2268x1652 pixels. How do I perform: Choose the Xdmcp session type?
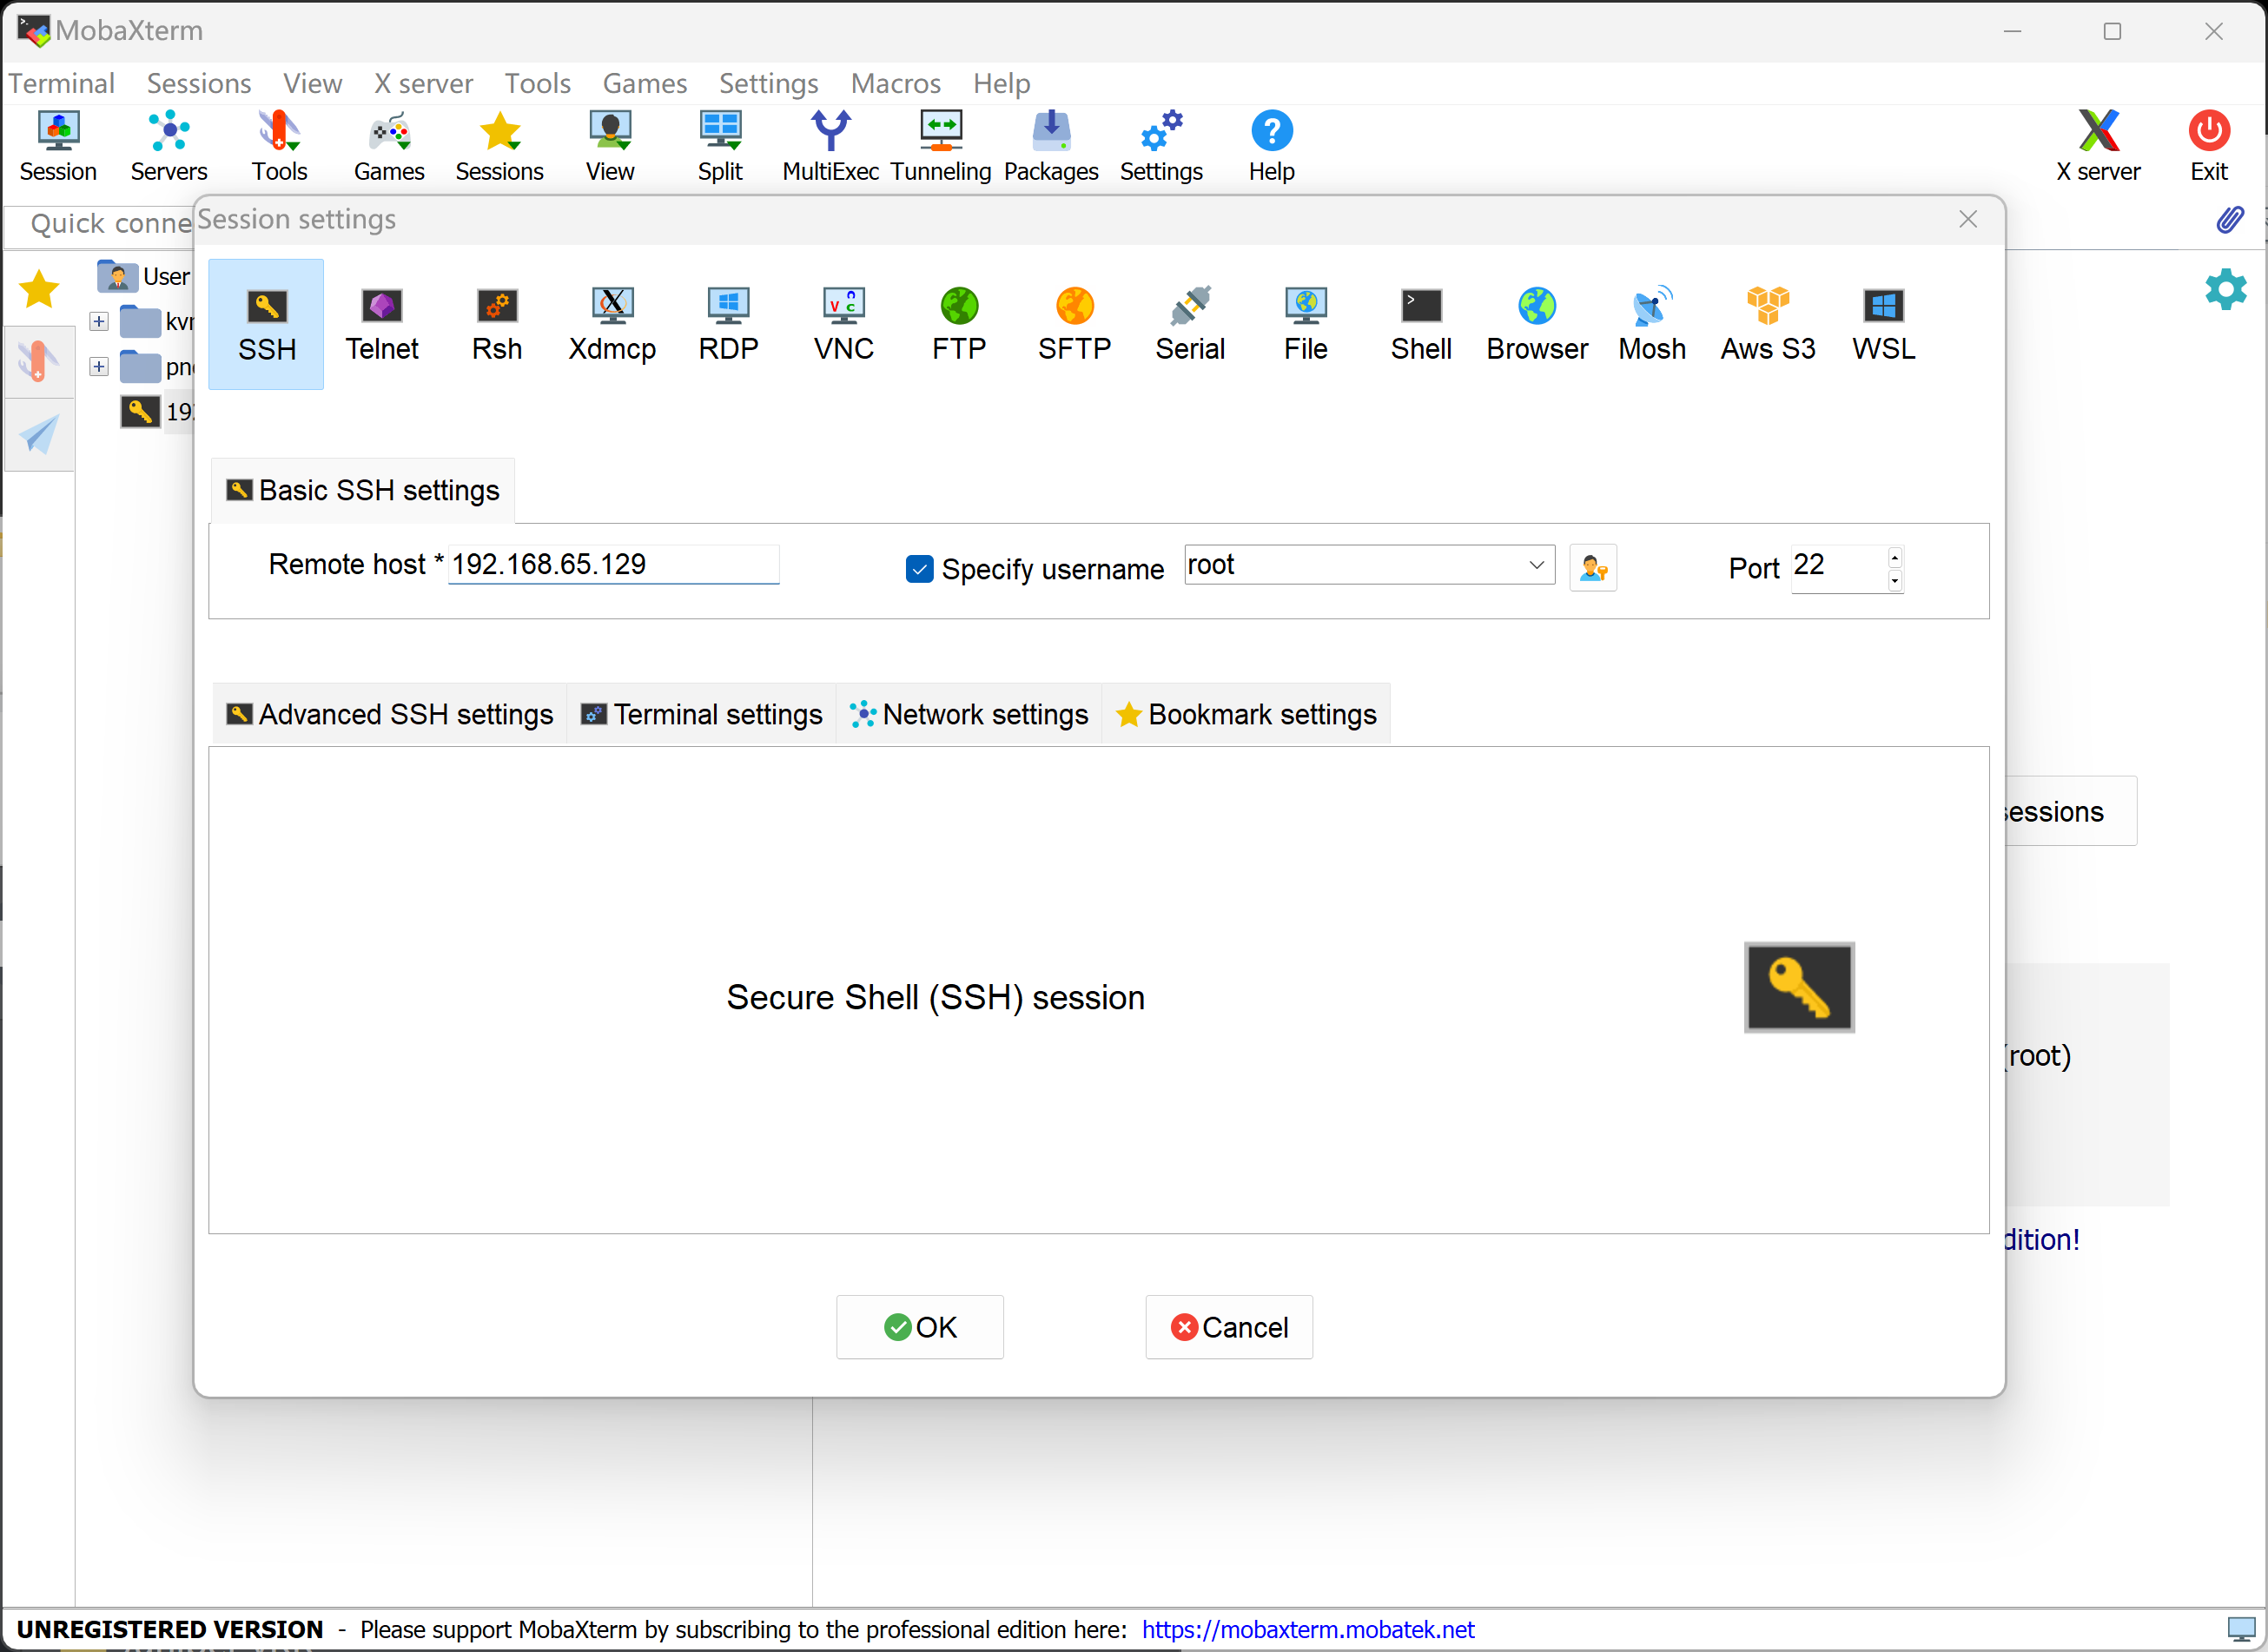pos(612,324)
